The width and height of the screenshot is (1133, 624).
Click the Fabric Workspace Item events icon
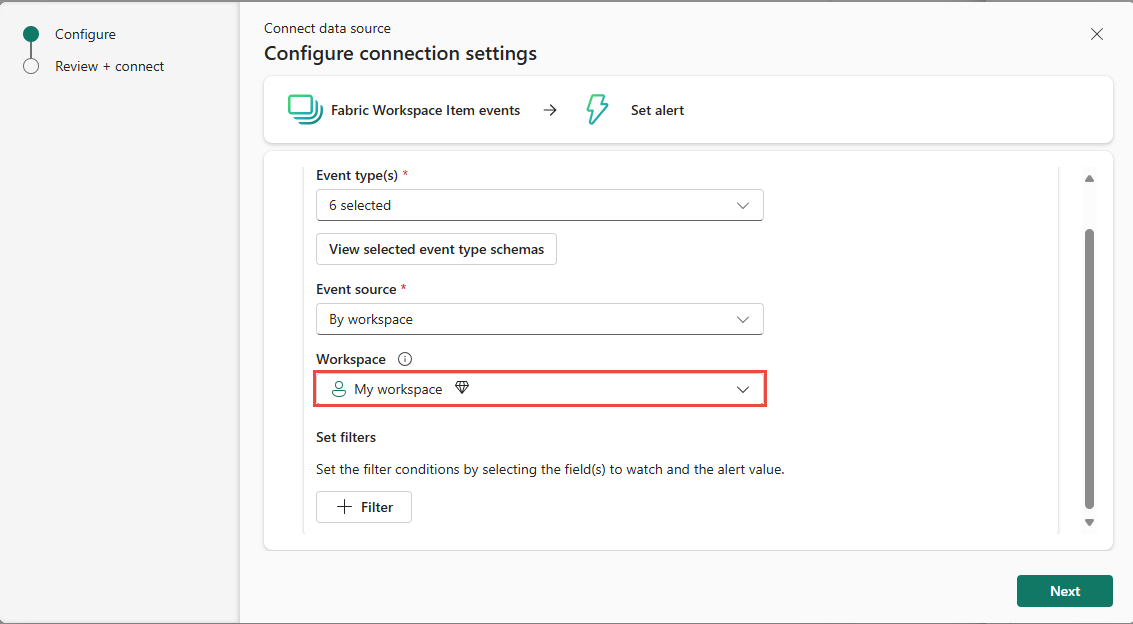click(305, 110)
